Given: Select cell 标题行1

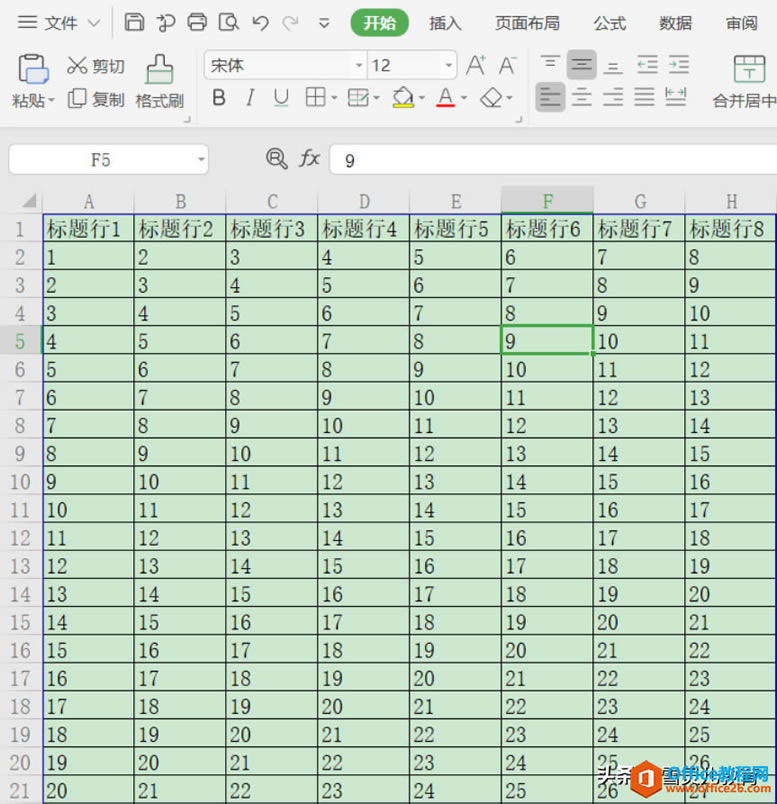Looking at the screenshot, I should click(88, 229).
